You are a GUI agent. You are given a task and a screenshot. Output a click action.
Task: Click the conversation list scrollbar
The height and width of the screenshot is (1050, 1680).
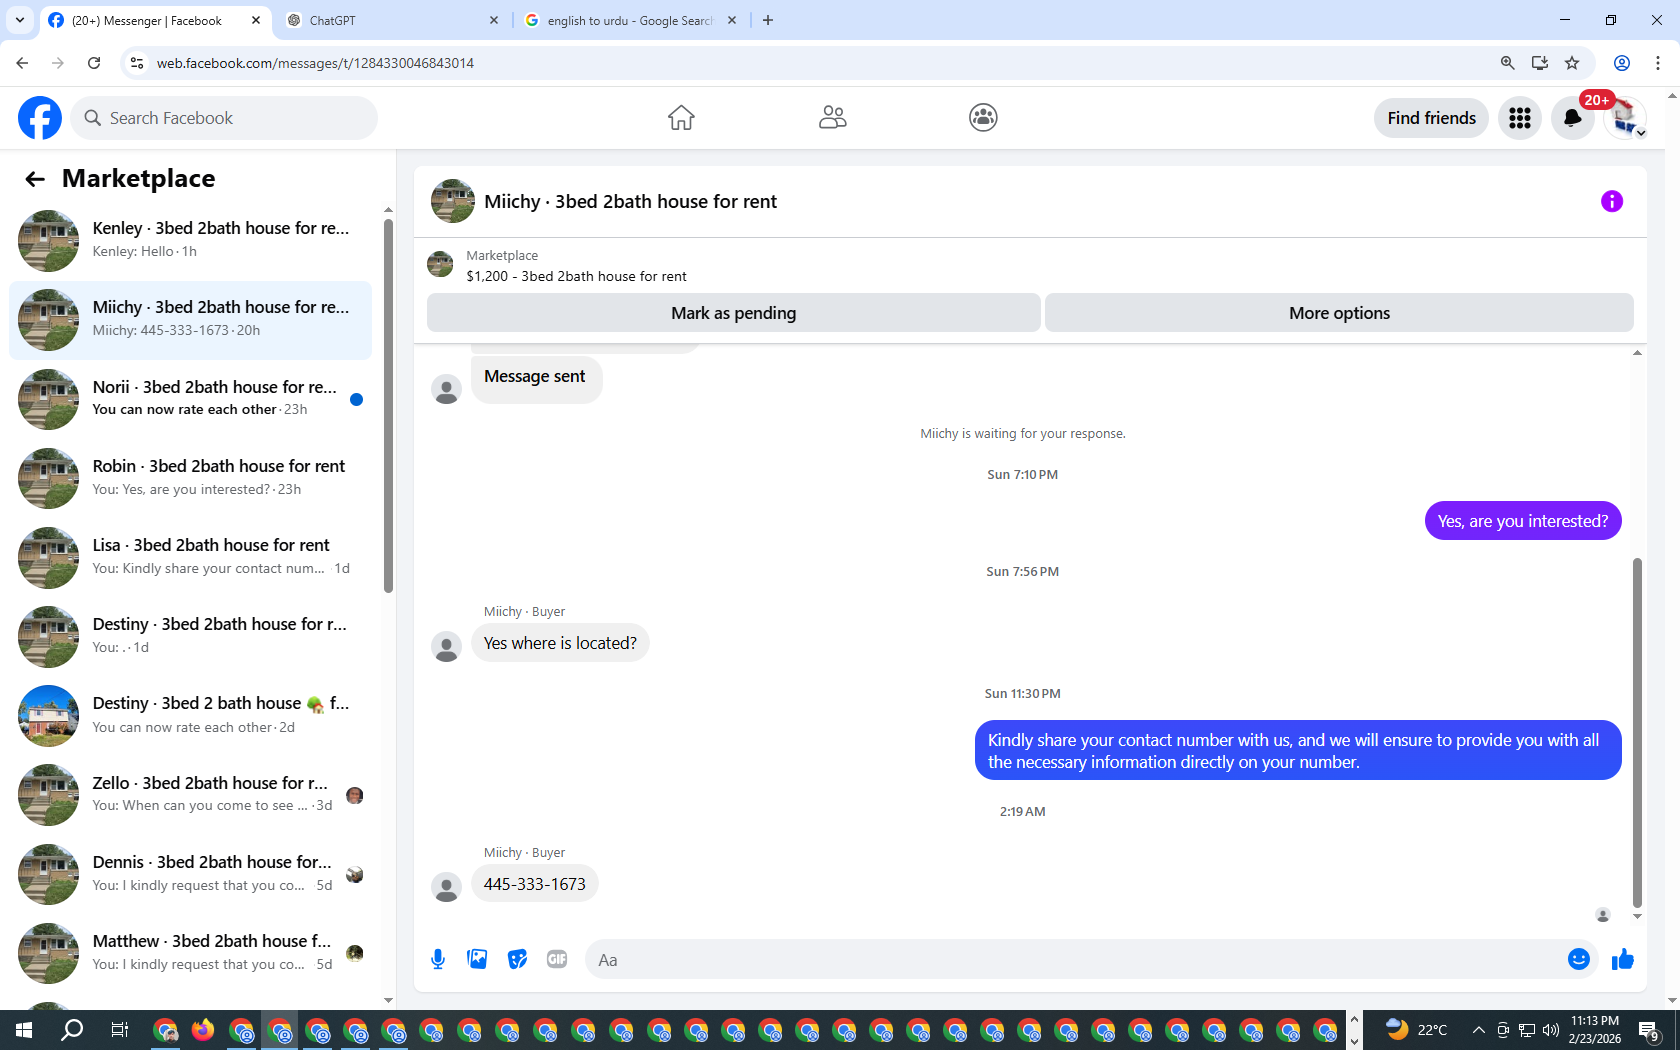click(x=388, y=405)
